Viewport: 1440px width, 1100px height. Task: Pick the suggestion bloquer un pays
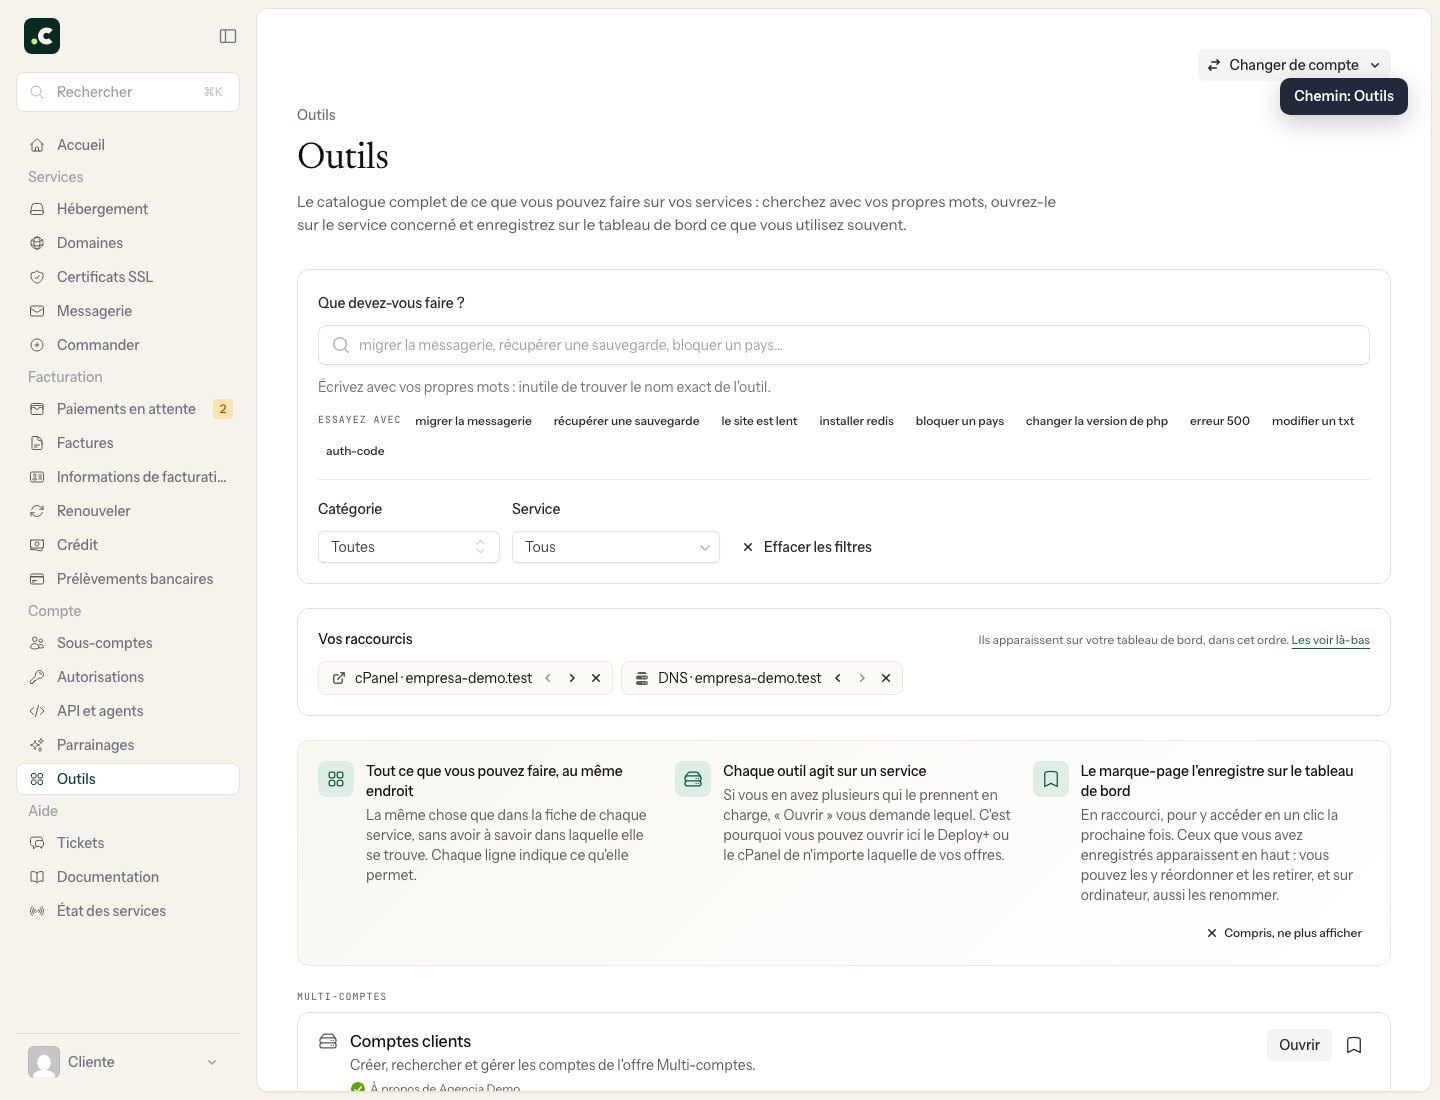(960, 421)
